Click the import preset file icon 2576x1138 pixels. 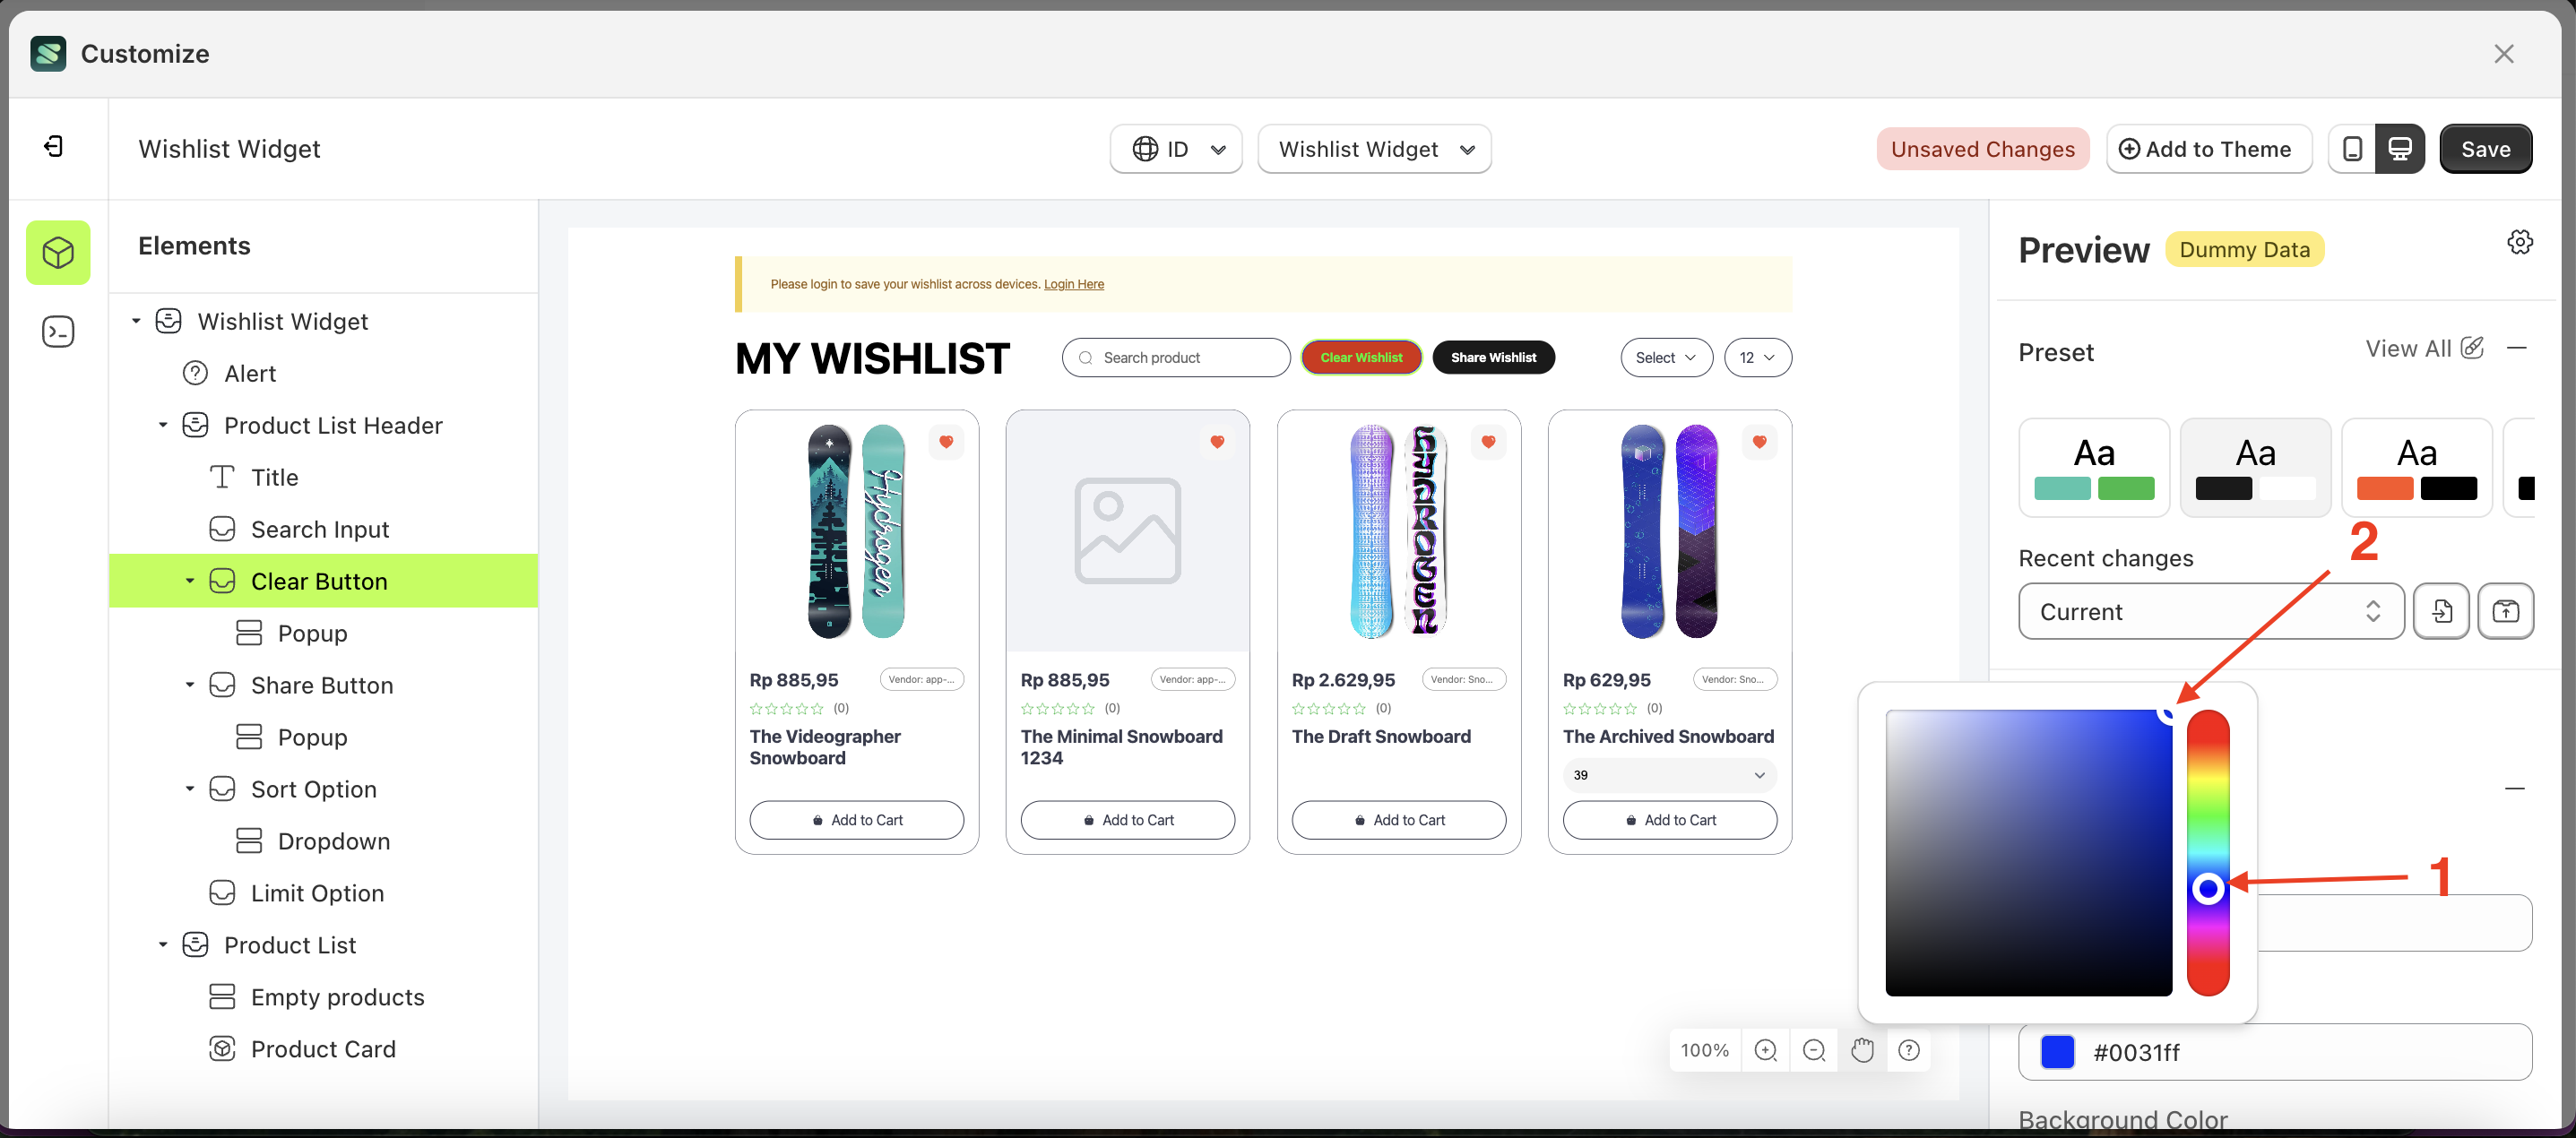click(x=2441, y=611)
